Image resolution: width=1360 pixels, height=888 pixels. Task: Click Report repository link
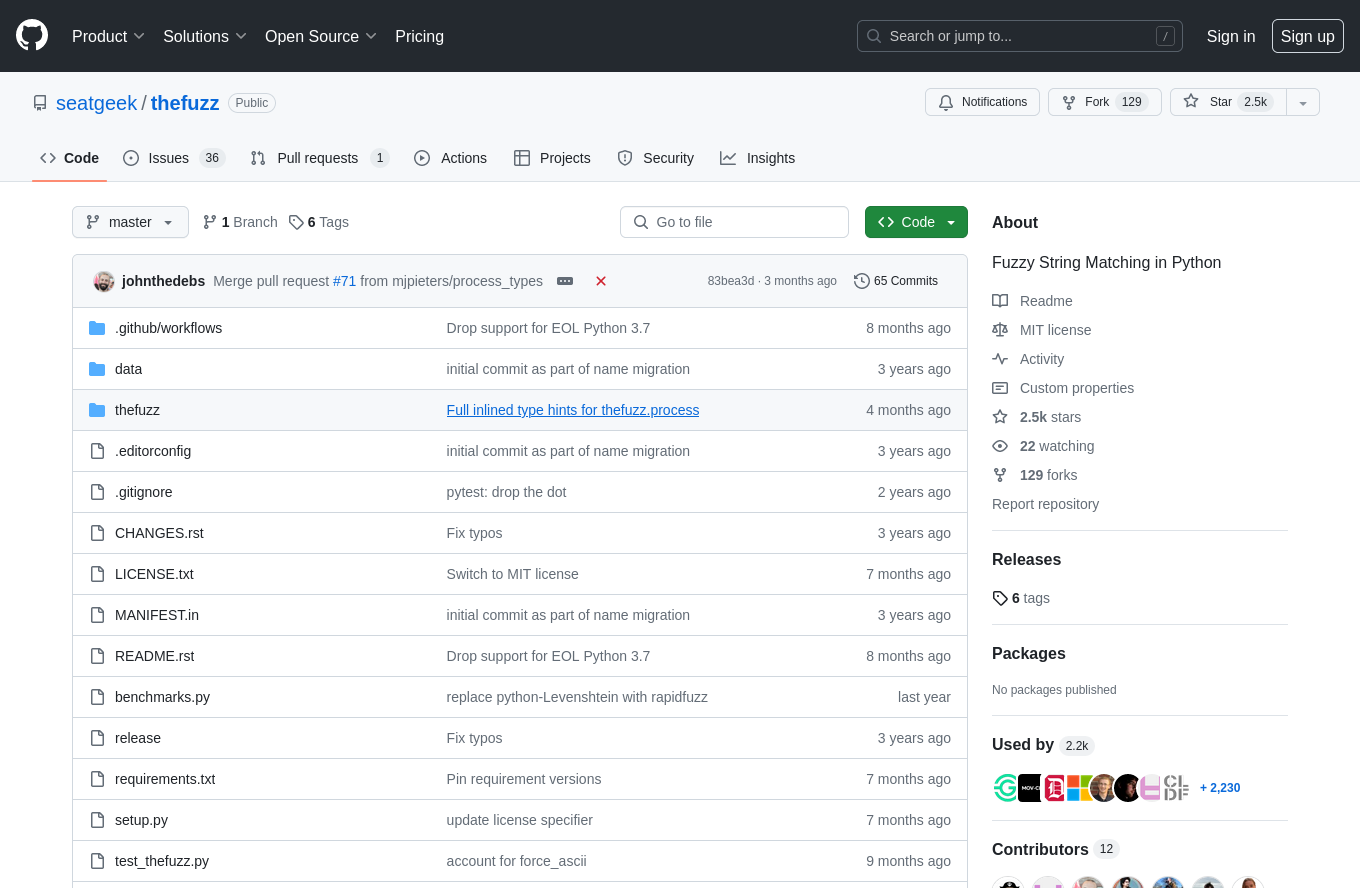pyautogui.click(x=1045, y=504)
